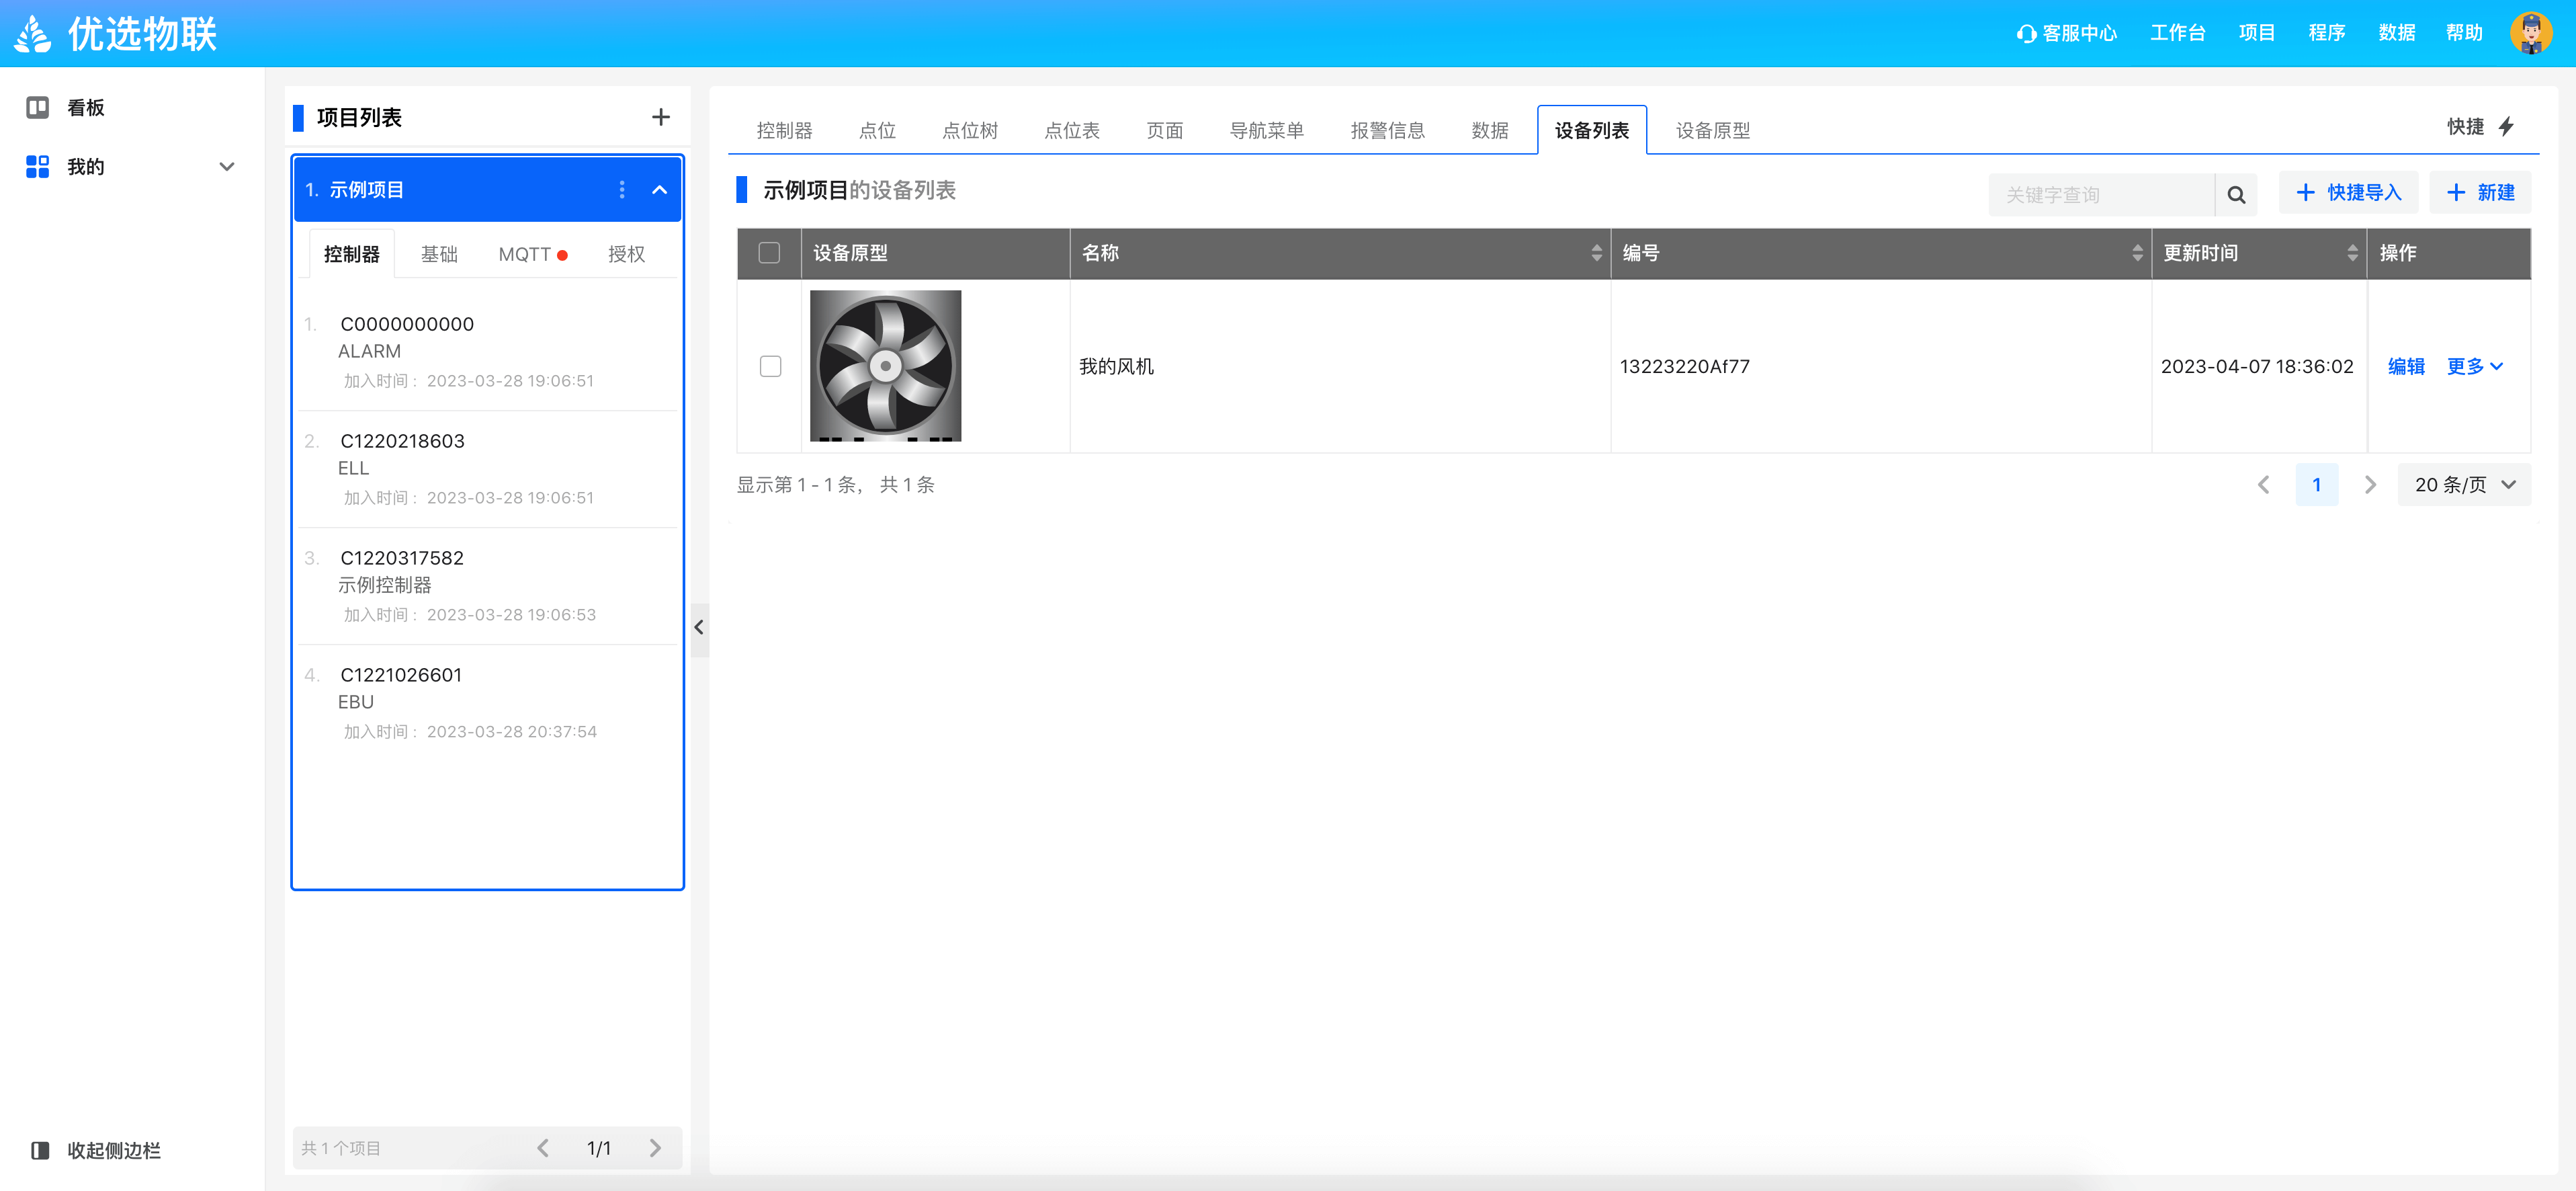Go to previous project list page
The image size is (2576, 1191).
[543, 1147]
